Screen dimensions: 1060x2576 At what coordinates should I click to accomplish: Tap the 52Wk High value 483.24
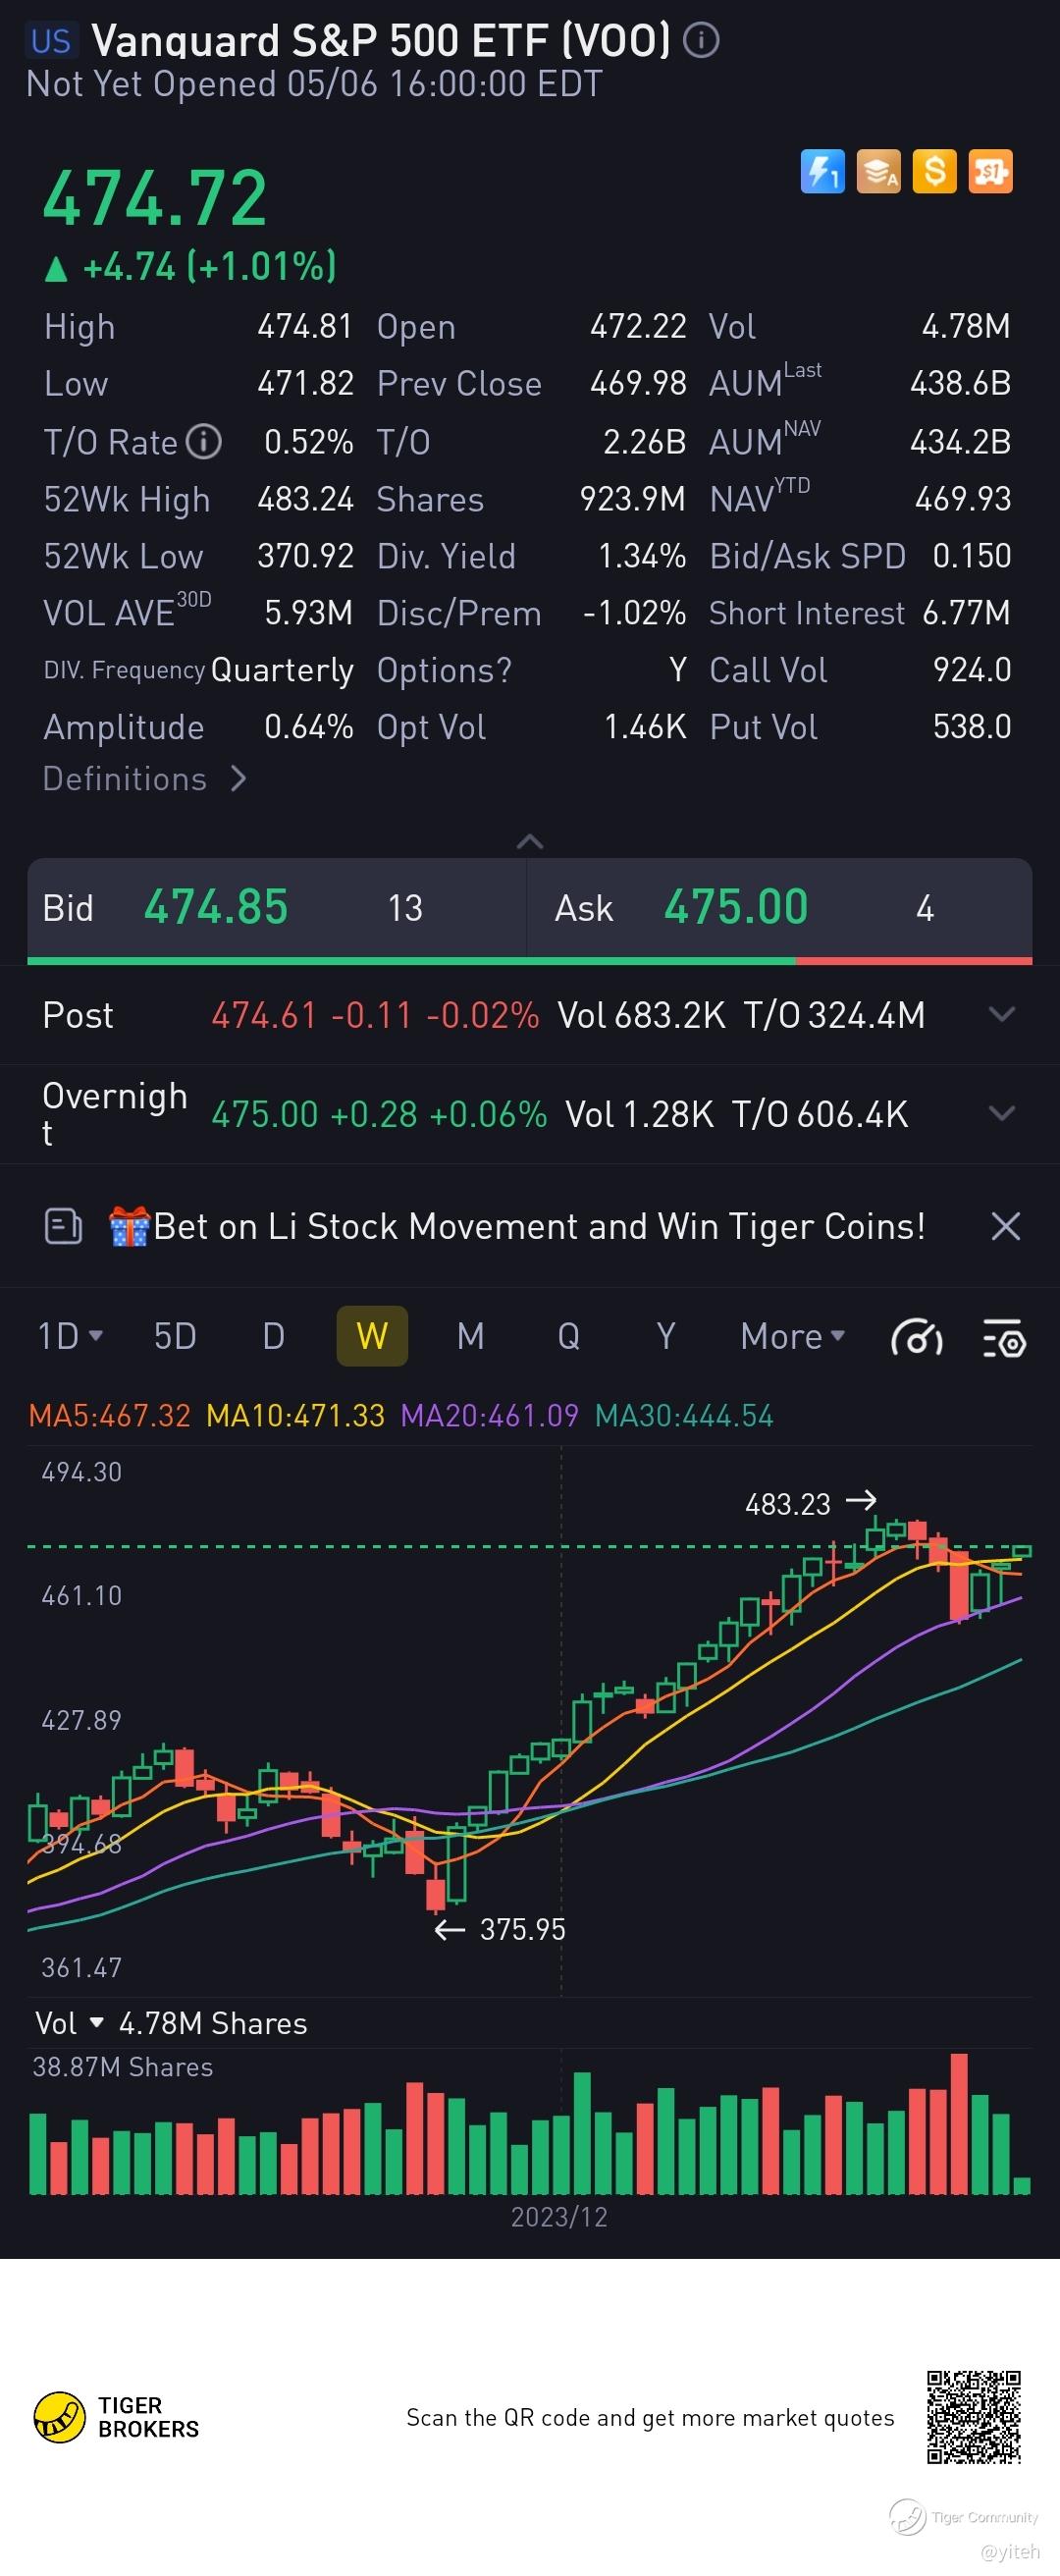click(x=305, y=499)
